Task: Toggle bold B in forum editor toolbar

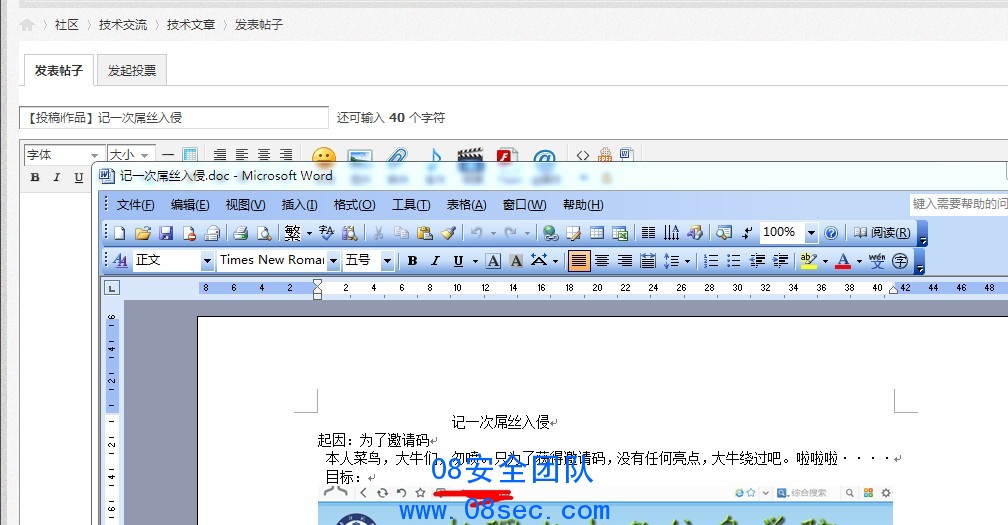Action: [35, 177]
